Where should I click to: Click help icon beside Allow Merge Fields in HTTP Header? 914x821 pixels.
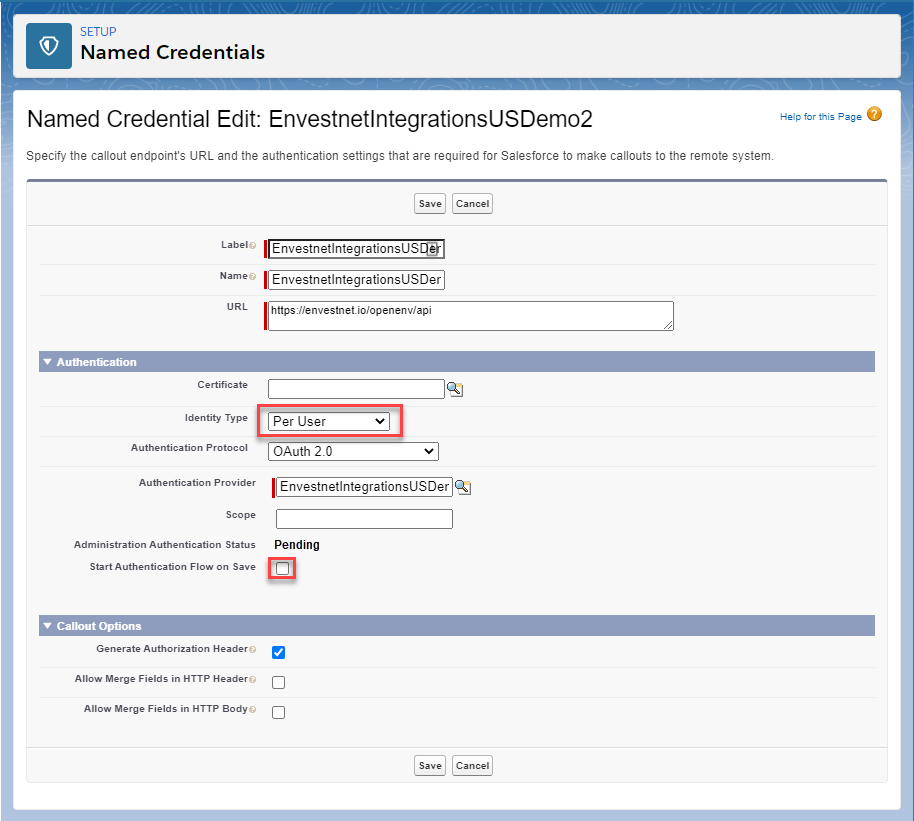tap(252, 679)
